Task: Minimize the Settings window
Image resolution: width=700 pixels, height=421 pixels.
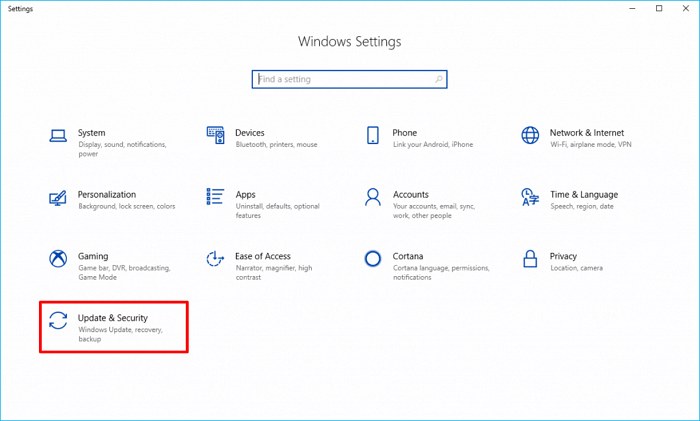Action: (632, 8)
